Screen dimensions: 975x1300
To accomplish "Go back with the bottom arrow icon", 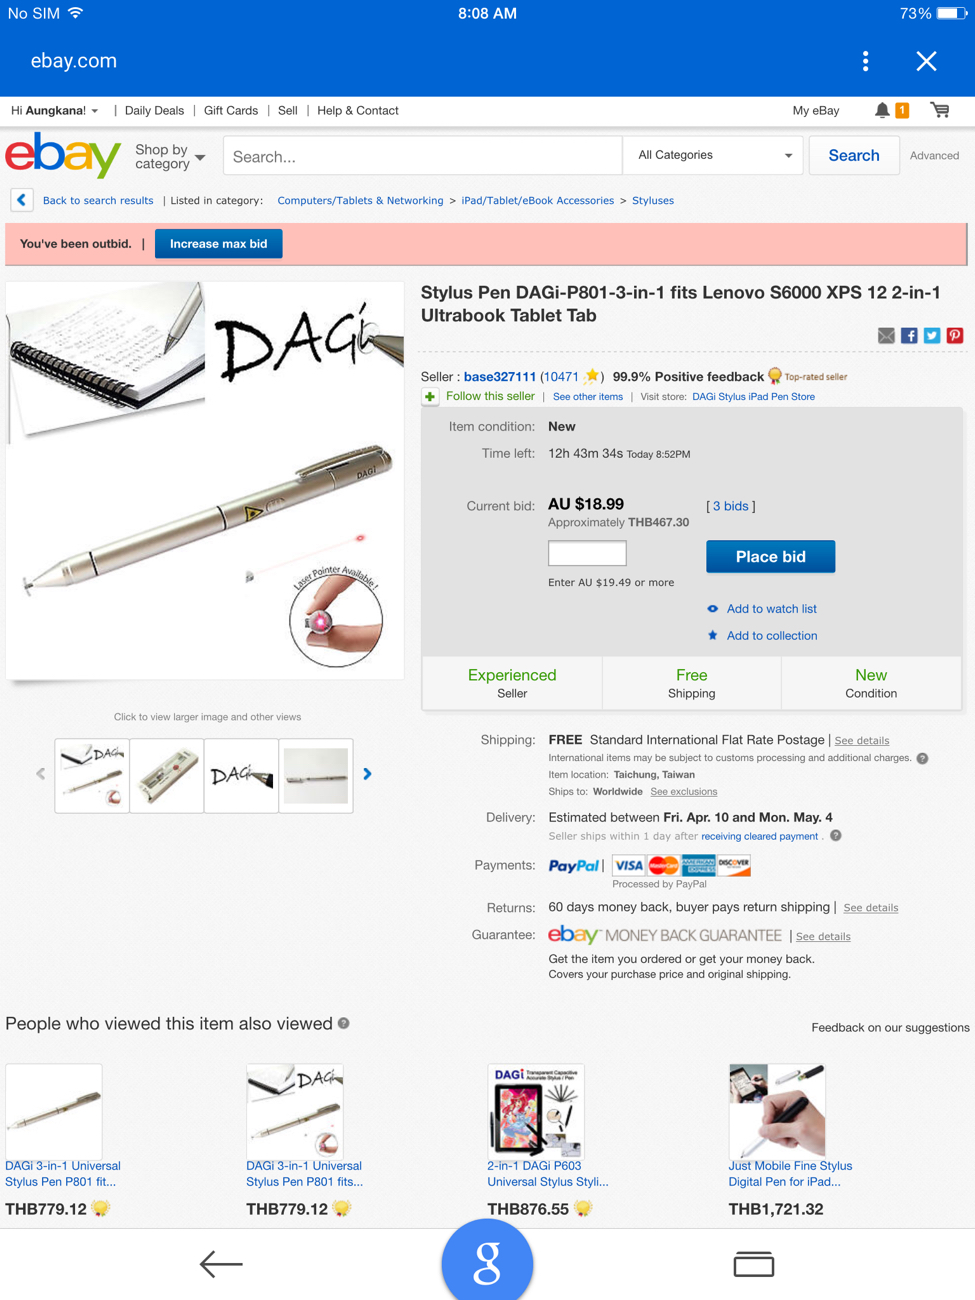I will click(x=221, y=1264).
